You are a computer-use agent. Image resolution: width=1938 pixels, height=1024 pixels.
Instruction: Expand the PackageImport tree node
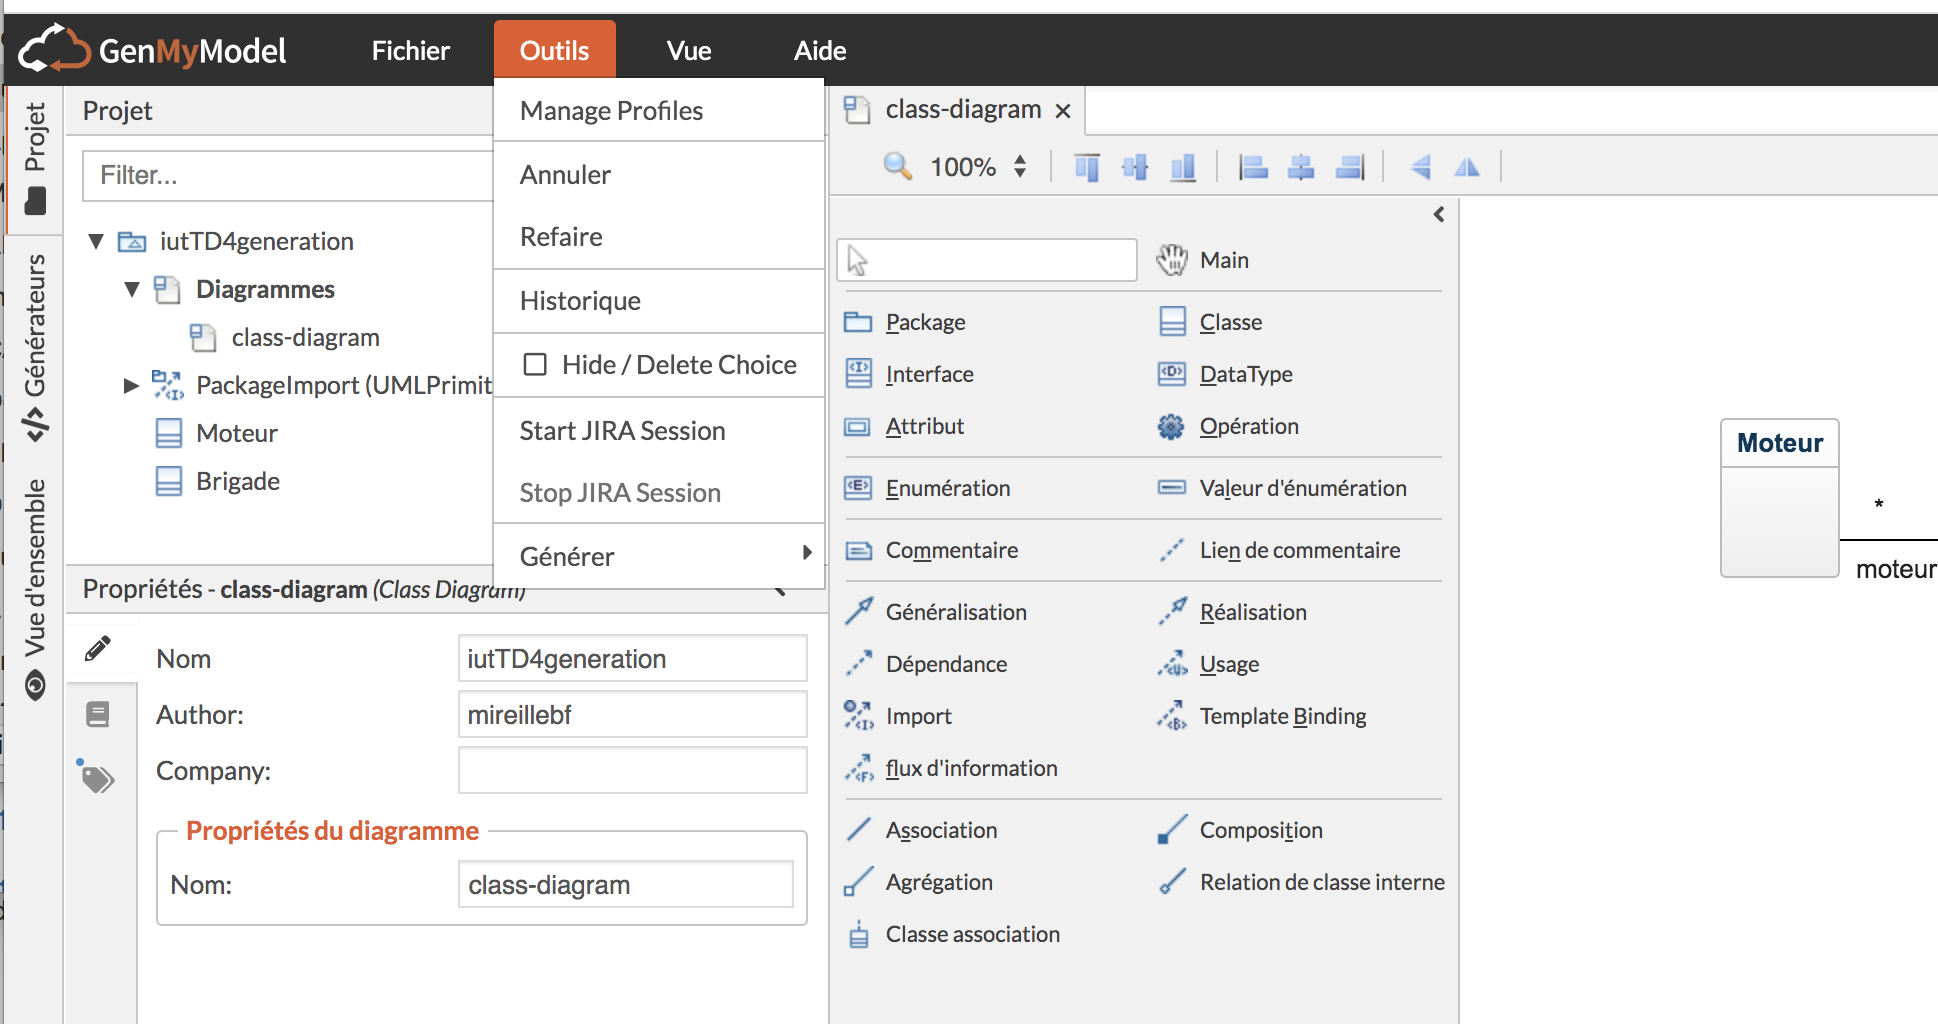tap(131, 386)
